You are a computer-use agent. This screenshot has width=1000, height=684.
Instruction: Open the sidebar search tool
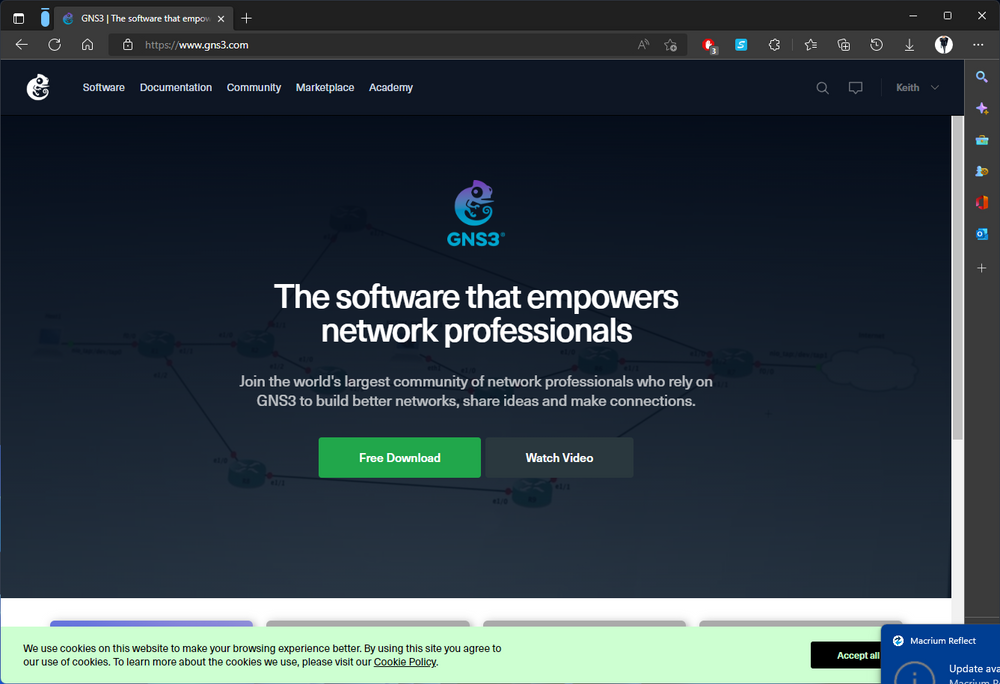coord(981,76)
